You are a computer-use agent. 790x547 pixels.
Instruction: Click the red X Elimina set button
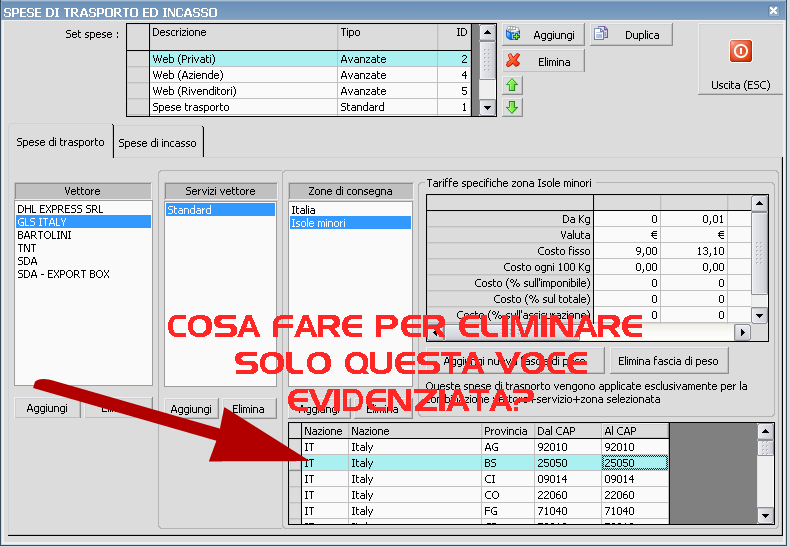(x=543, y=61)
